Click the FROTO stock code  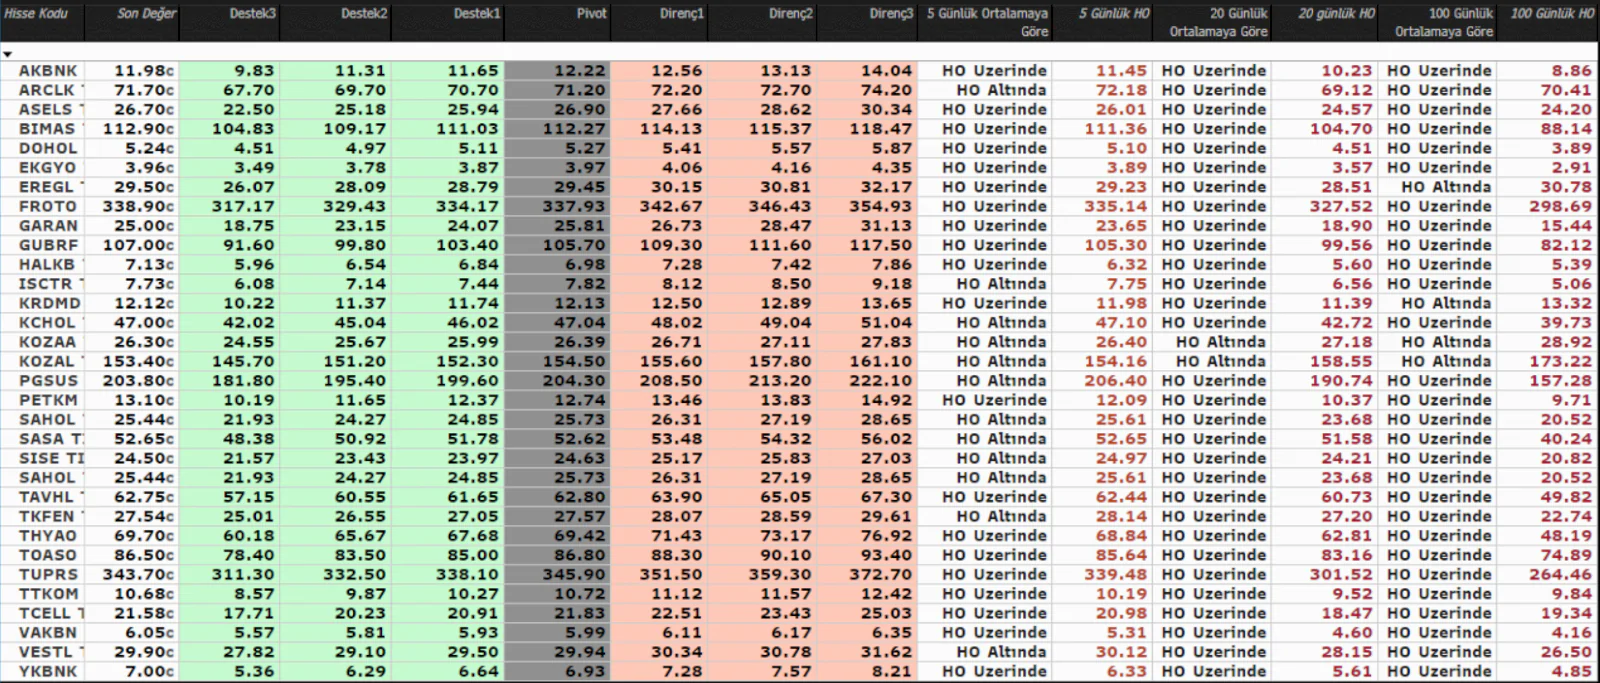tap(48, 207)
